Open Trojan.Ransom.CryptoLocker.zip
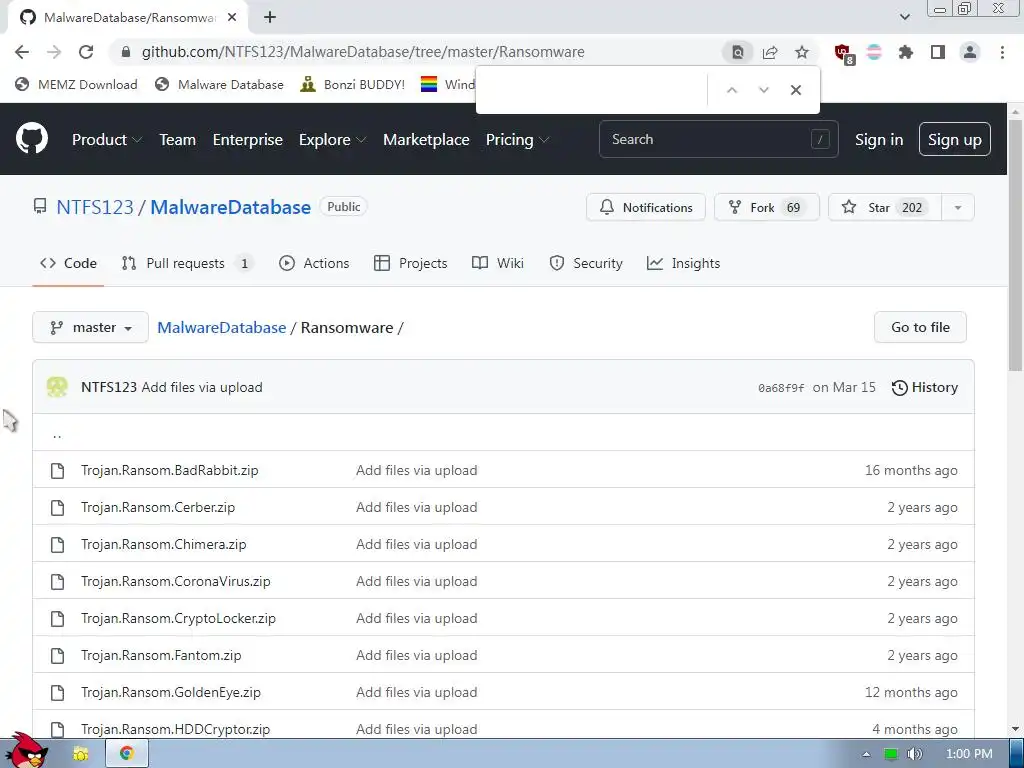Image resolution: width=1024 pixels, height=768 pixels. 178,618
